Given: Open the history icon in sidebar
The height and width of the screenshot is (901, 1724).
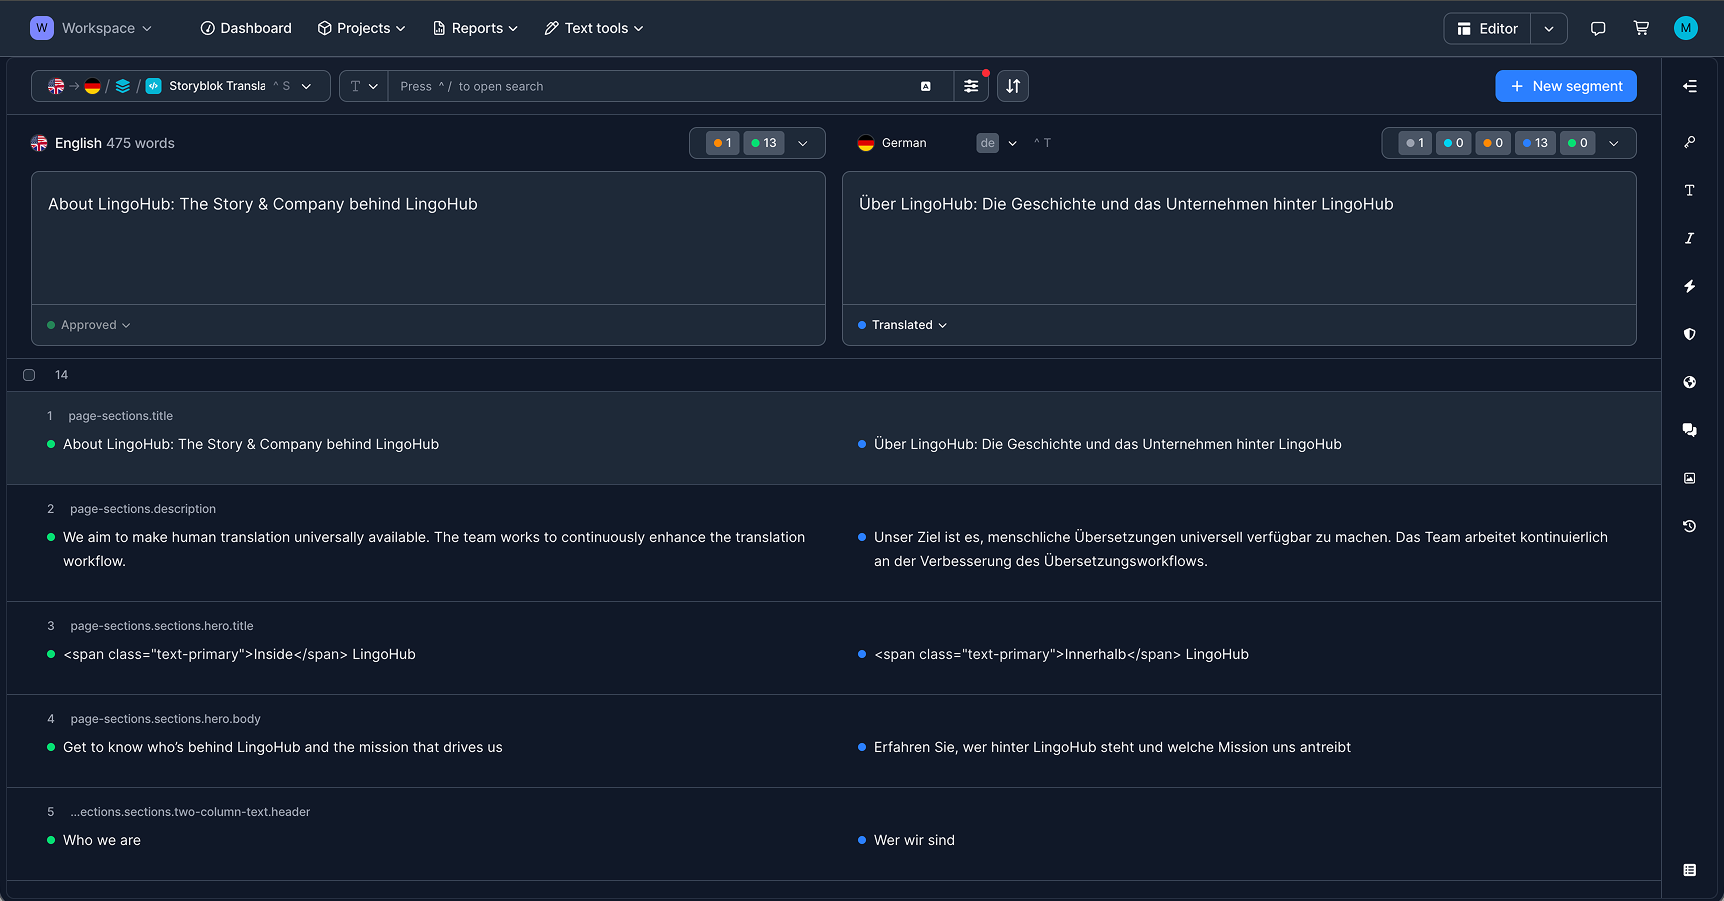Looking at the screenshot, I should tap(1689, 526).
